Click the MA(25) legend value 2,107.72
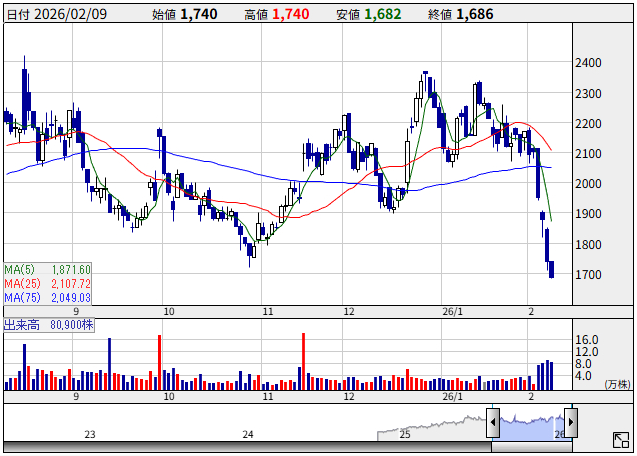Viewport: 637px width, 456px height. point(71,284)
